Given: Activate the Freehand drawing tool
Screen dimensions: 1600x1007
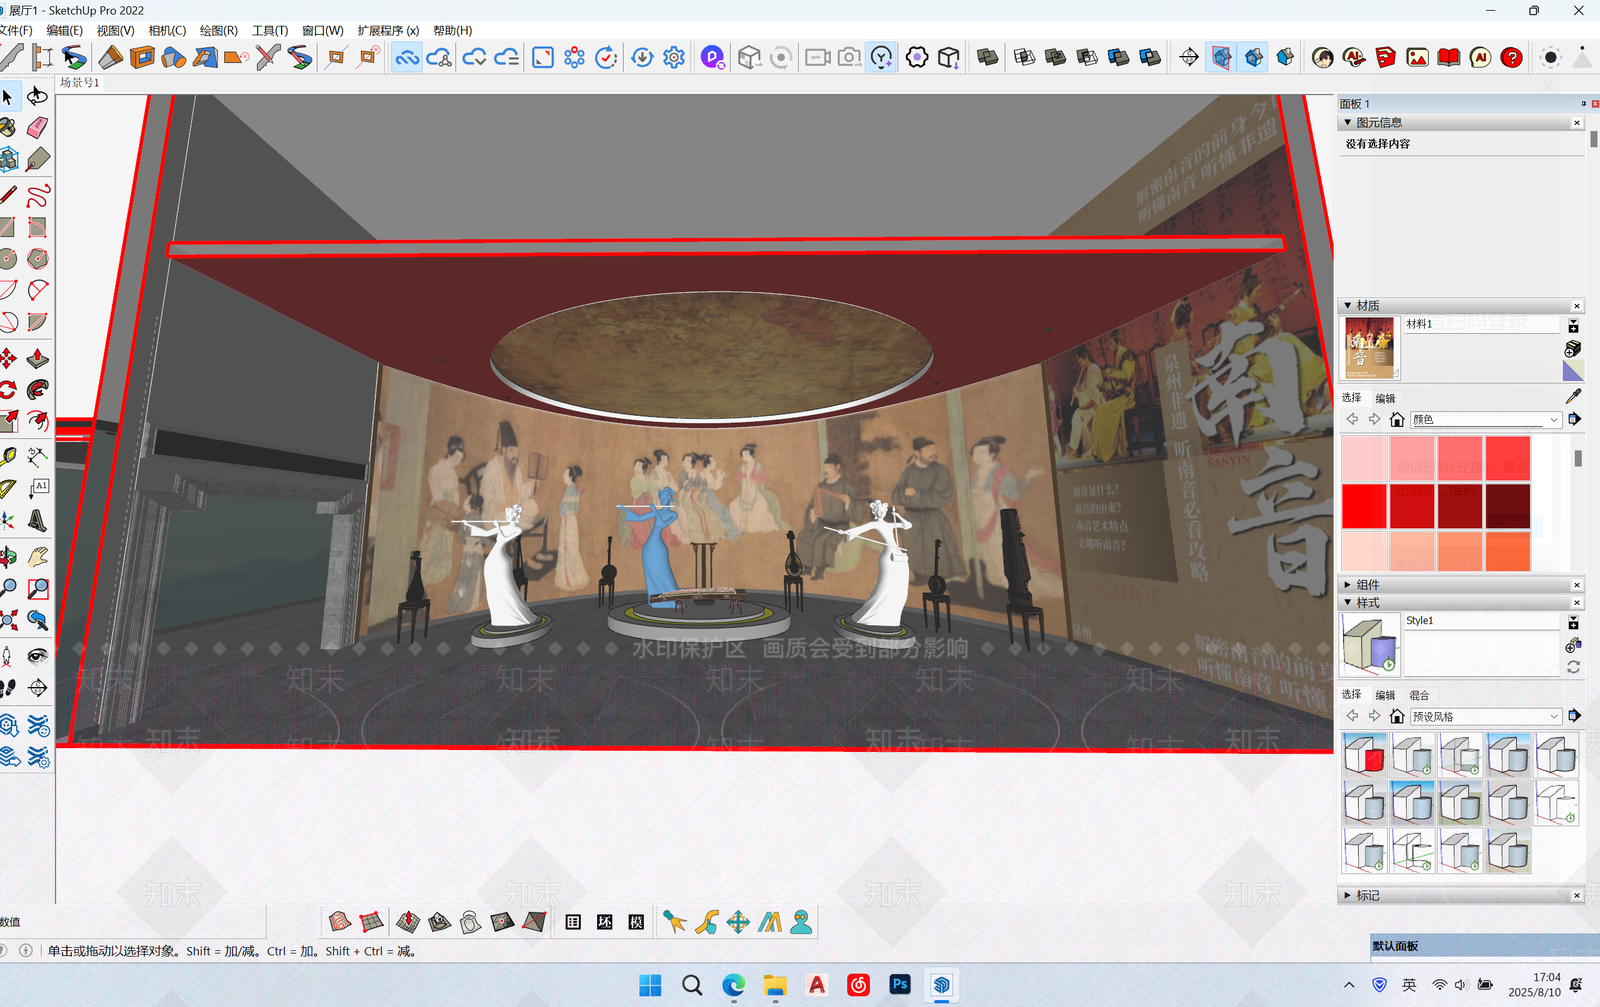Looking at the screenshot, I should point(37,195).
